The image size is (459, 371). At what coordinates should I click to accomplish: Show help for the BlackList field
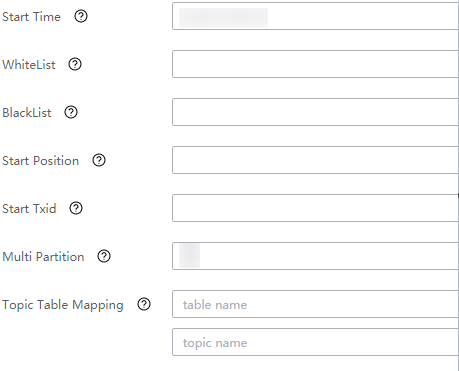pos(71,112)
